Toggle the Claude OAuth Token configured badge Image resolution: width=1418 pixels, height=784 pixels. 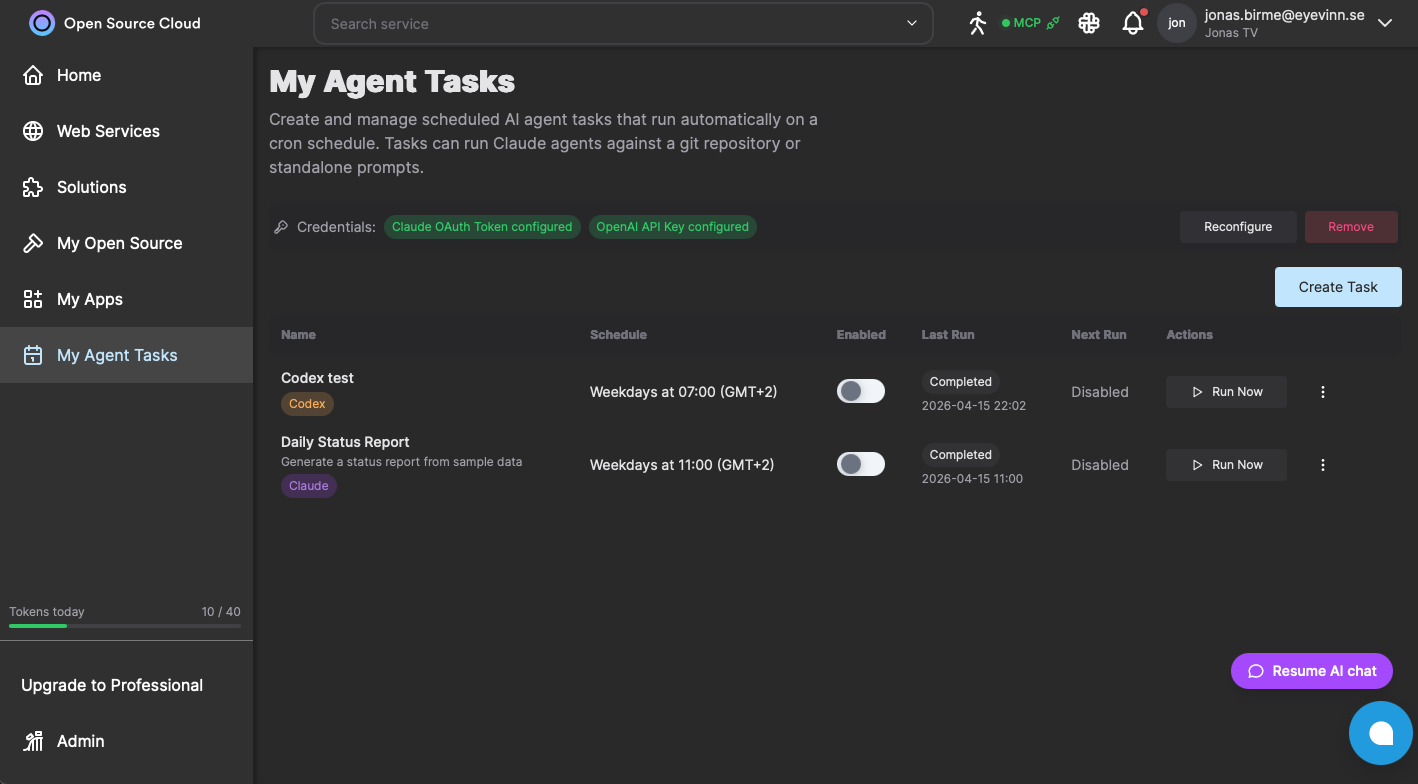tap(482, 227)
